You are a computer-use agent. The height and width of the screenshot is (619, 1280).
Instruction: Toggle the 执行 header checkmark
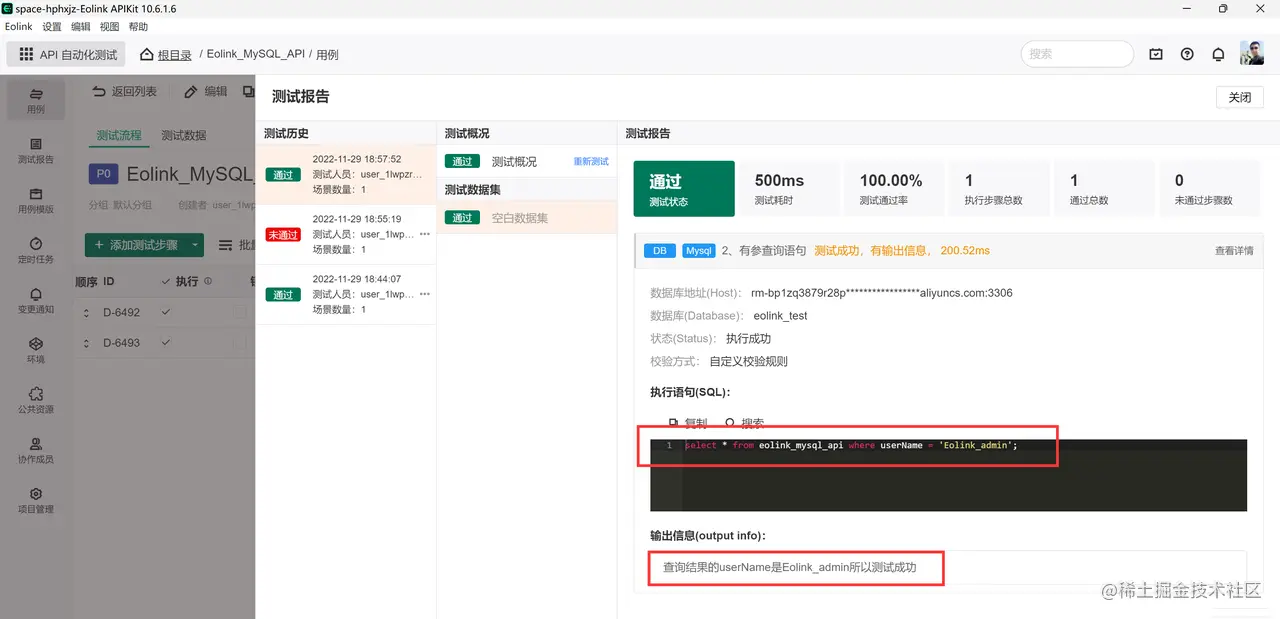point(167,282)
